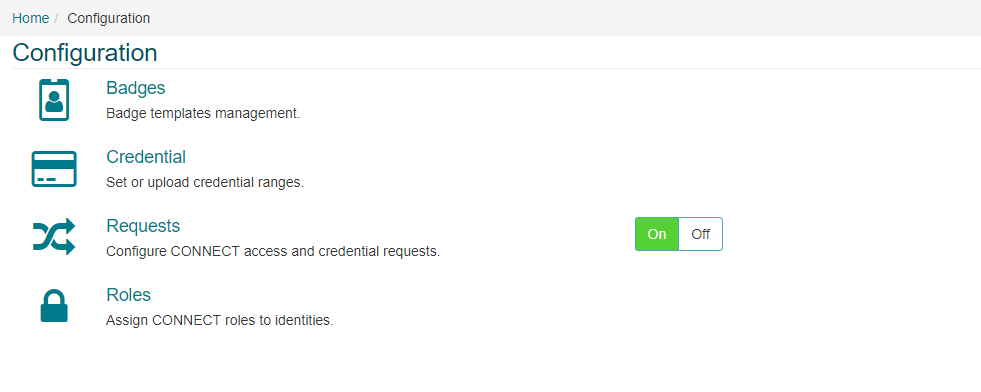Viewport: 981px width, 392px height.
Task: Click the Requests shuffle arrows icon
Action: point(54,237)
